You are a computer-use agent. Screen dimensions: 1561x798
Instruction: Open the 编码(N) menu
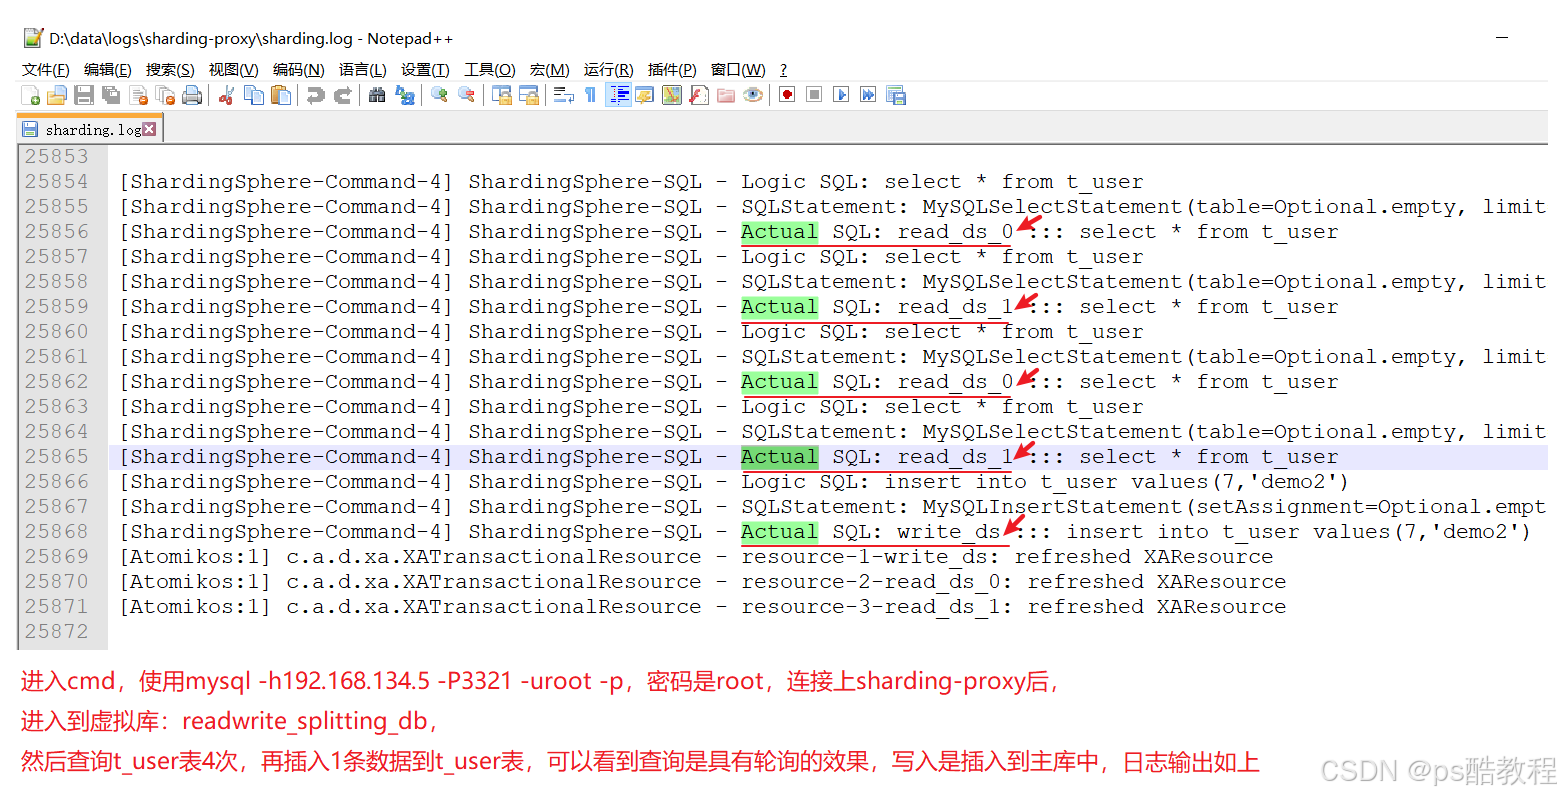(299, 69)
